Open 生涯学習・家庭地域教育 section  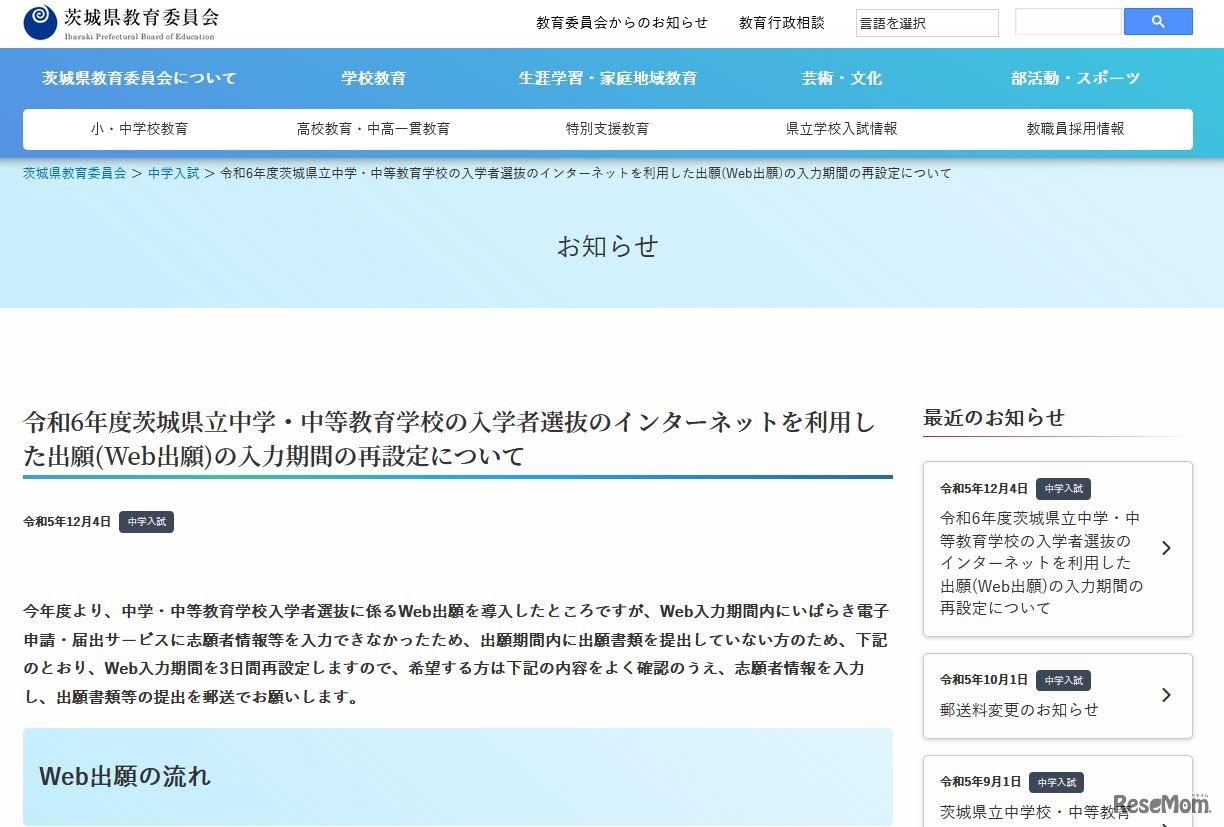[x=608, y=77]
